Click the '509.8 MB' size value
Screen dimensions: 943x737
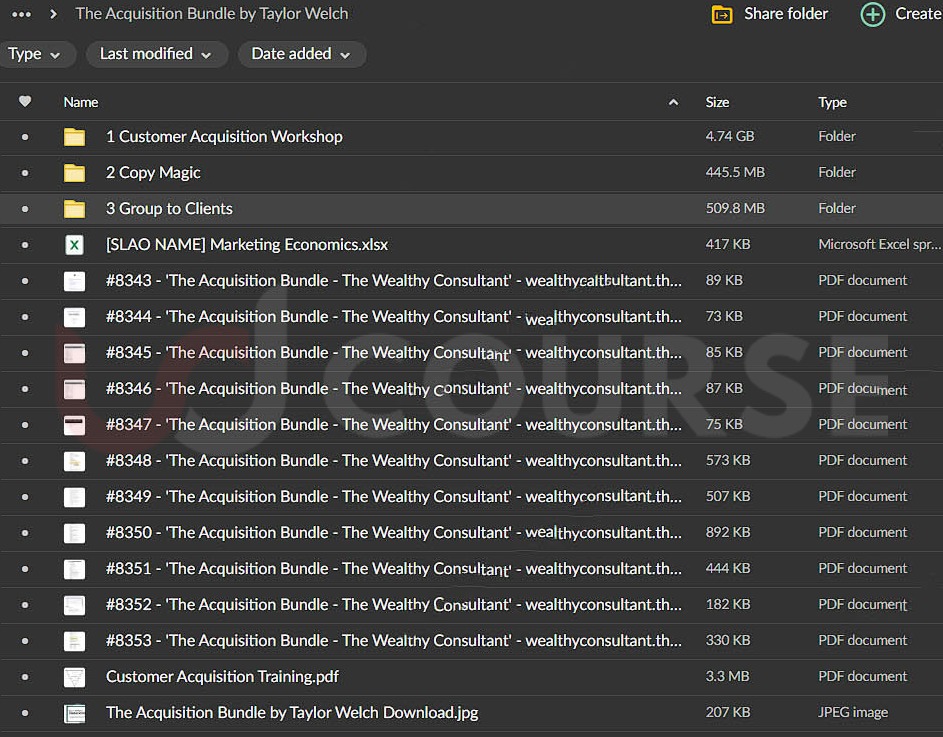click(735, 208)
